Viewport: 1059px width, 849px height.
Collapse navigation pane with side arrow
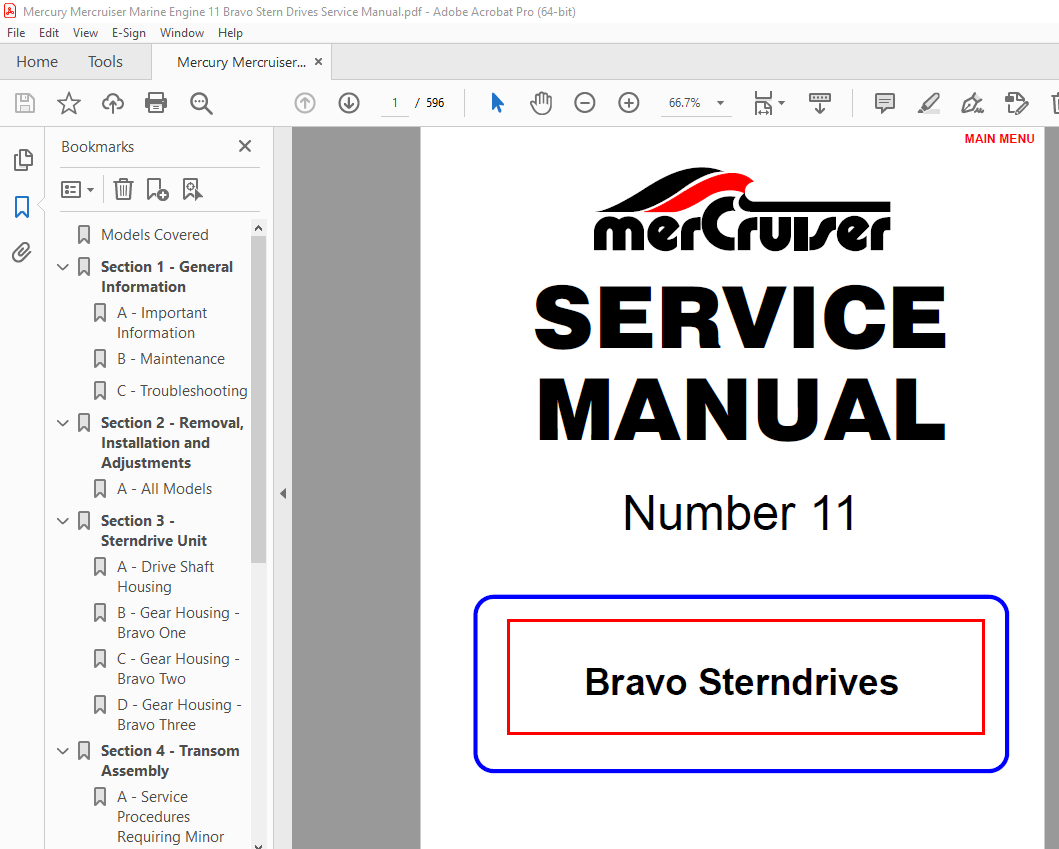click(283, 493)
